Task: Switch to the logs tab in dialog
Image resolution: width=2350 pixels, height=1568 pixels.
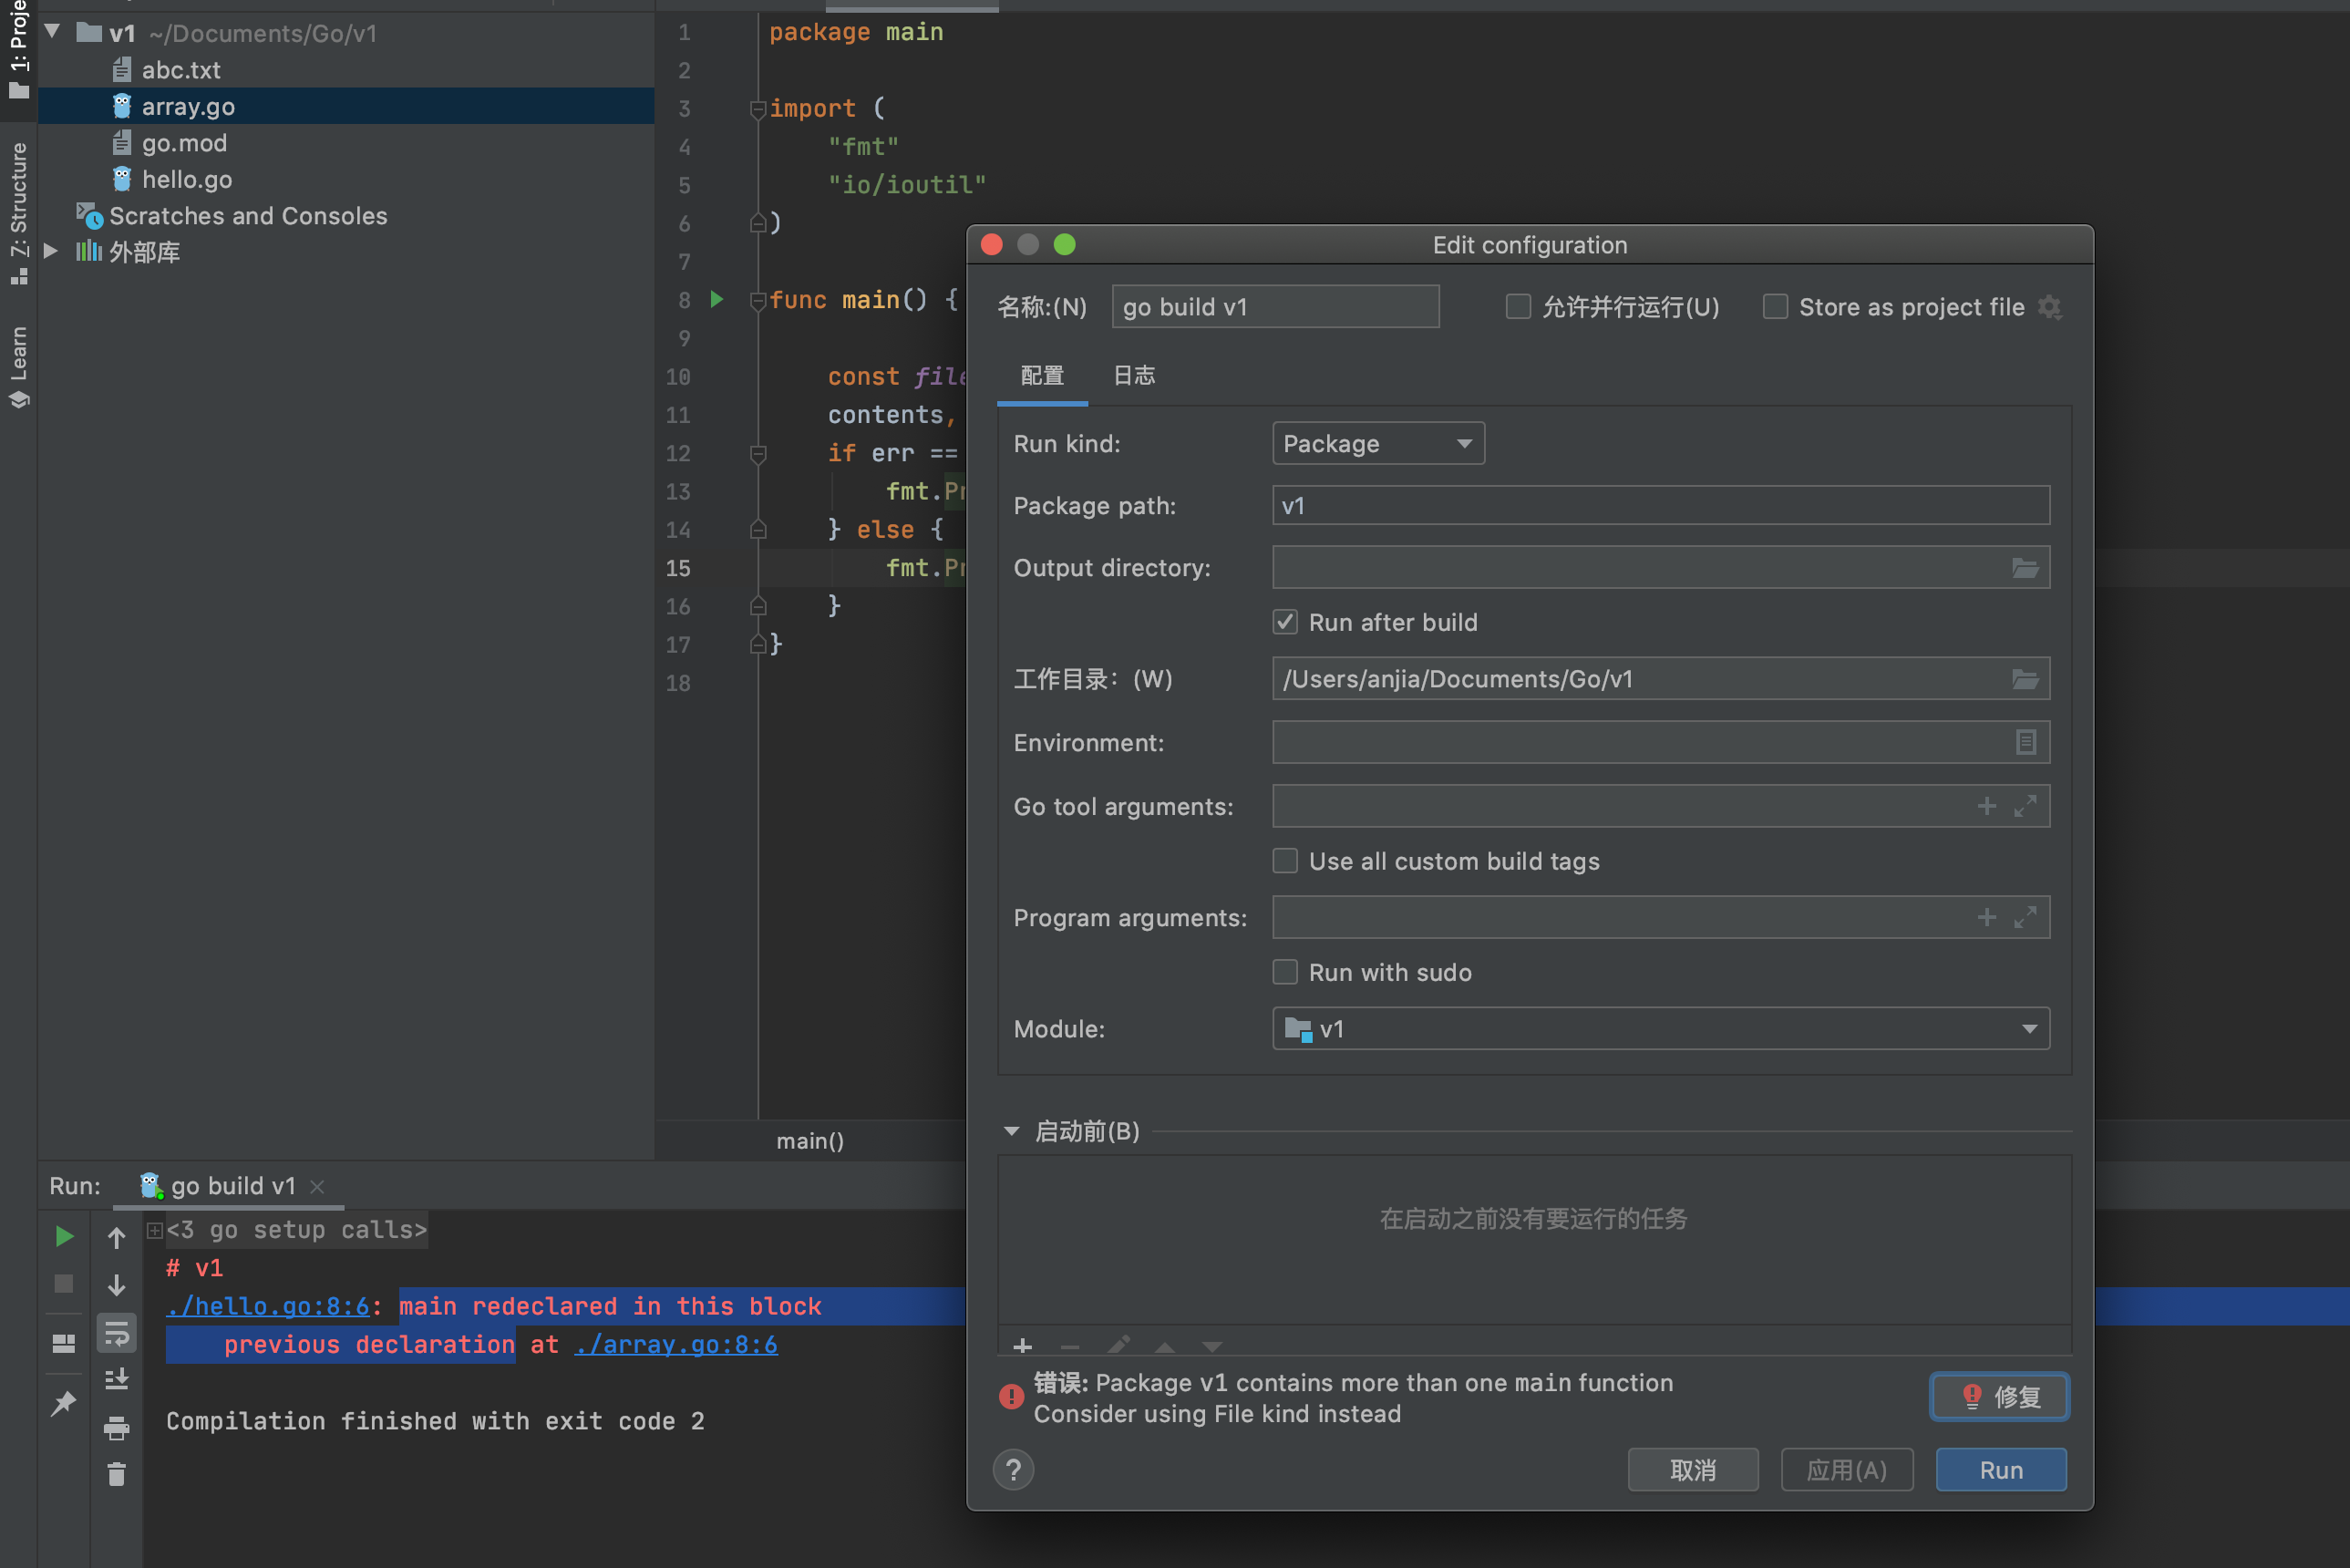Action: pos(1134,376)
